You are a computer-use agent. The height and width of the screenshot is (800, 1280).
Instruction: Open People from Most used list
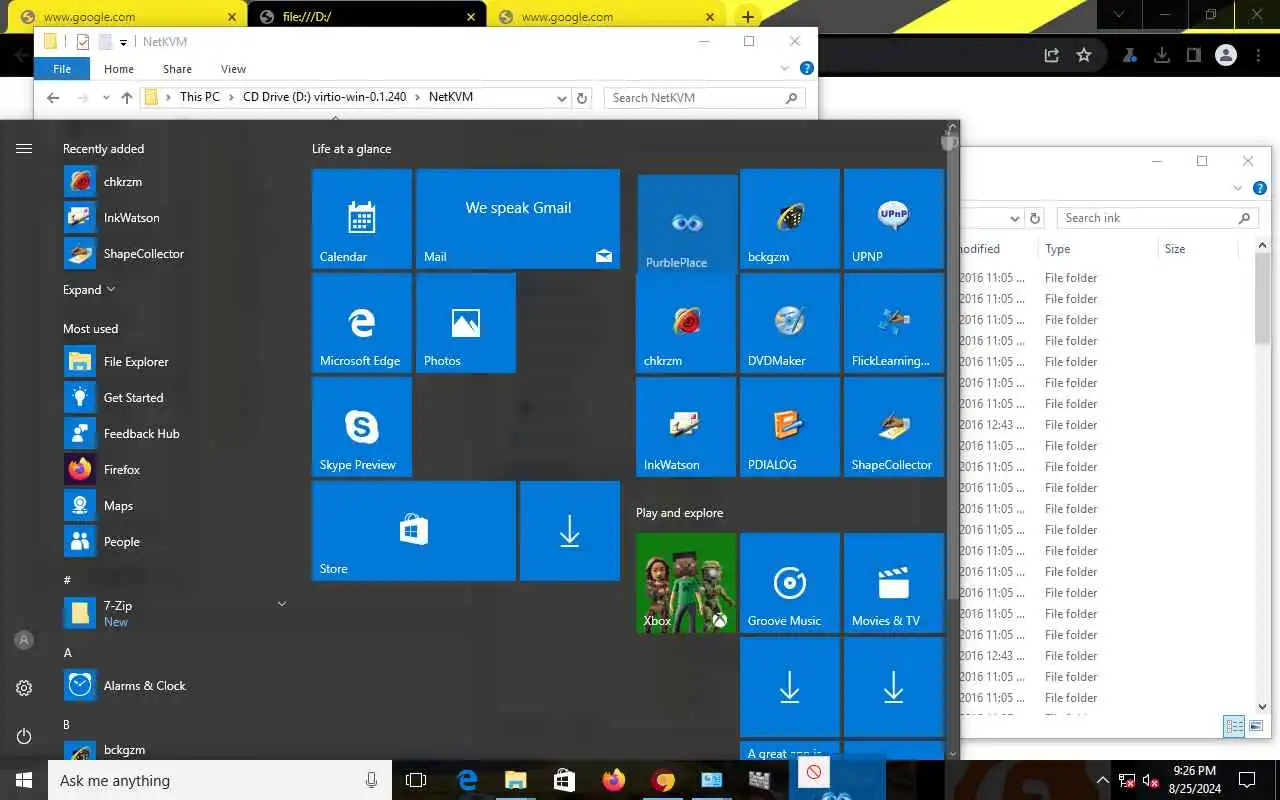coord(175,541)
